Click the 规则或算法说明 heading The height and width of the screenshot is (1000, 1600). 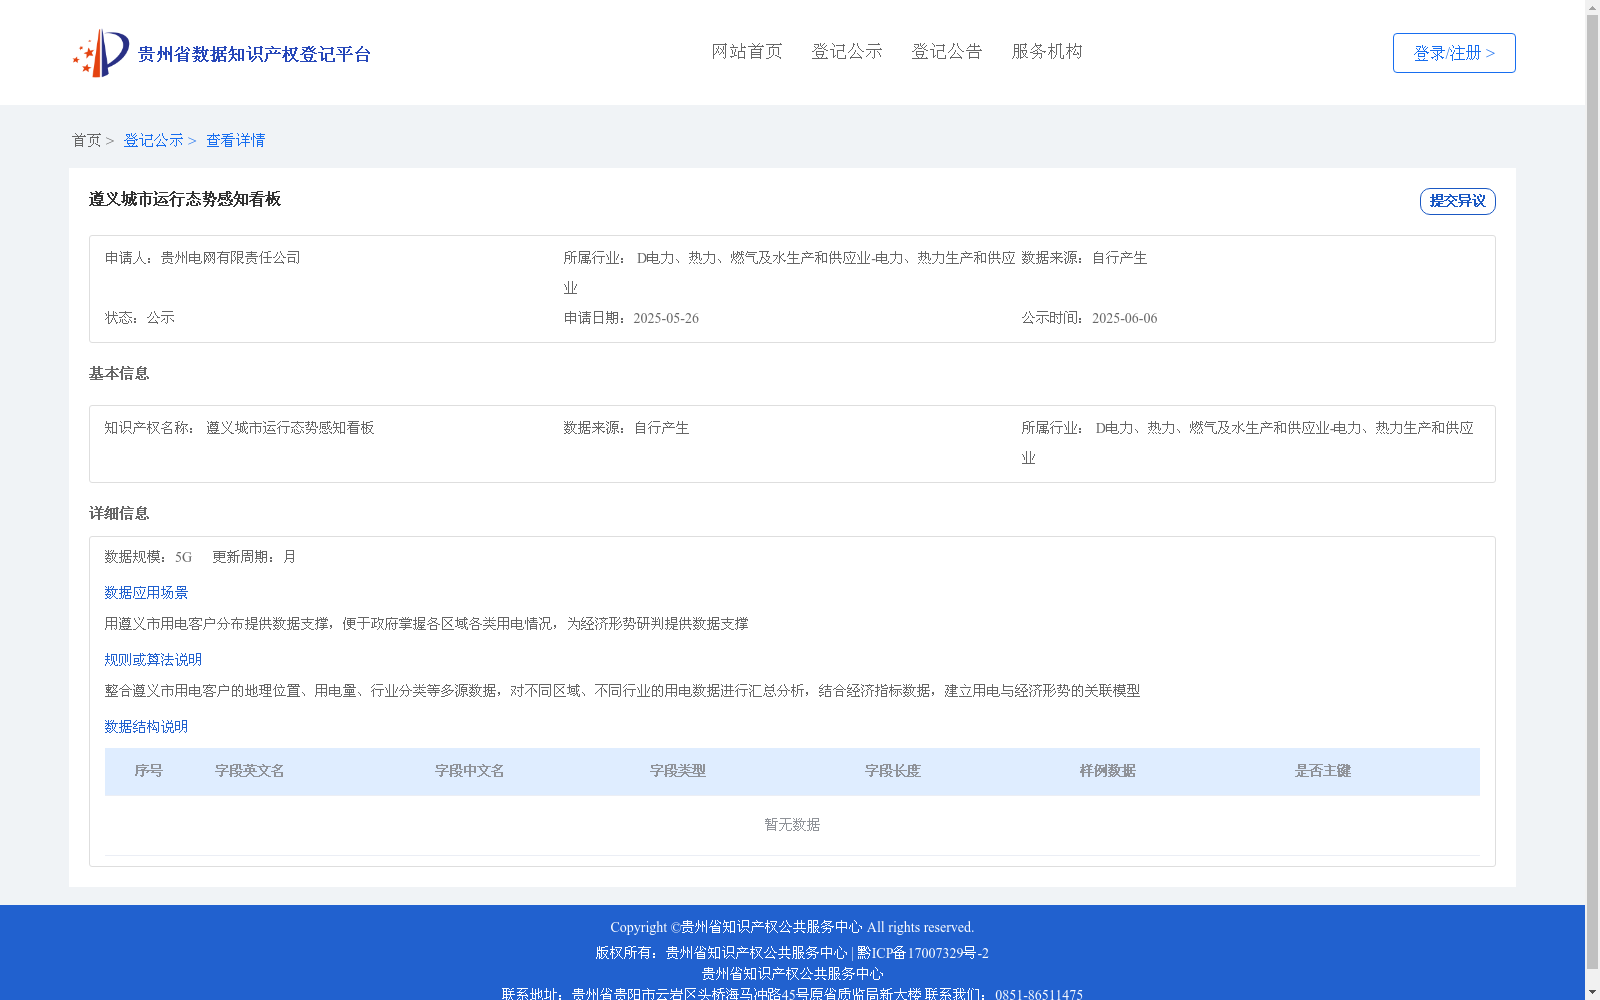(x=153, y=660)
